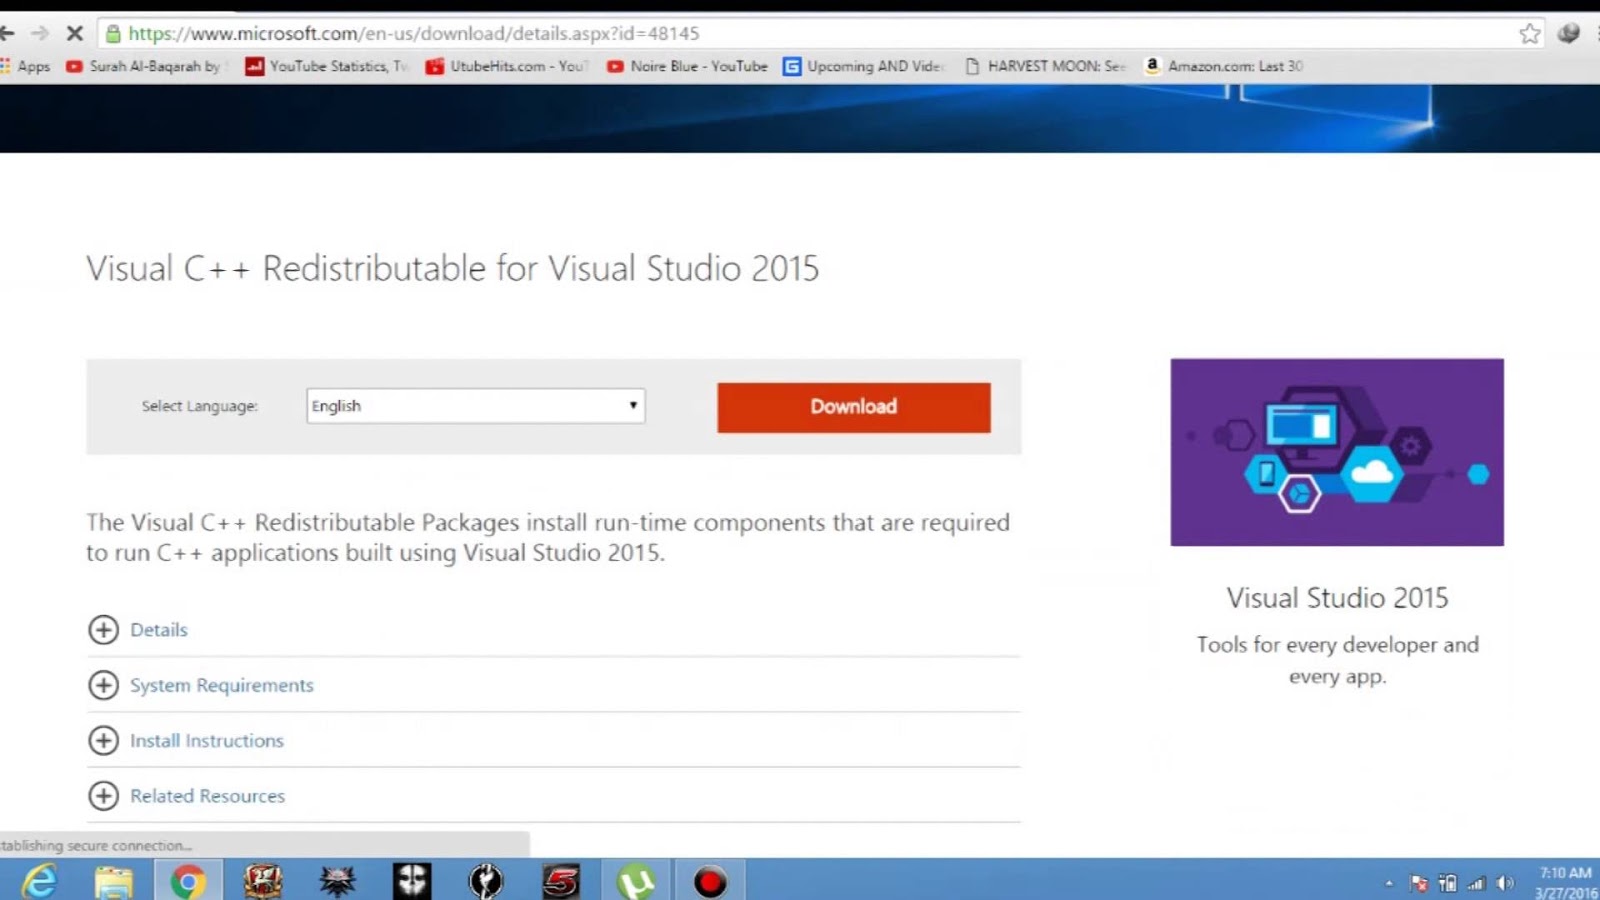The image size is (1600, 900).
Task: Open the HARVEST MOON bookmark
Action: [1045, 66]
